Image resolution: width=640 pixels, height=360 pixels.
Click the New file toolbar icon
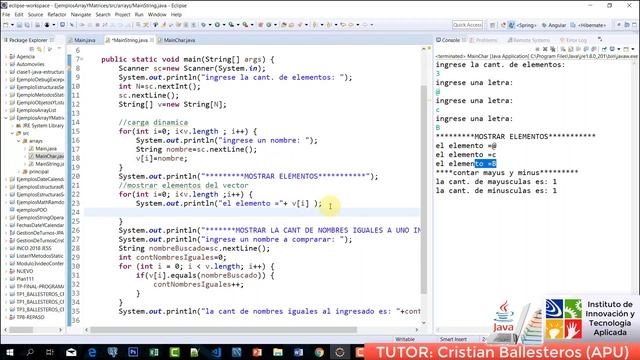click(x=6, y=25)
